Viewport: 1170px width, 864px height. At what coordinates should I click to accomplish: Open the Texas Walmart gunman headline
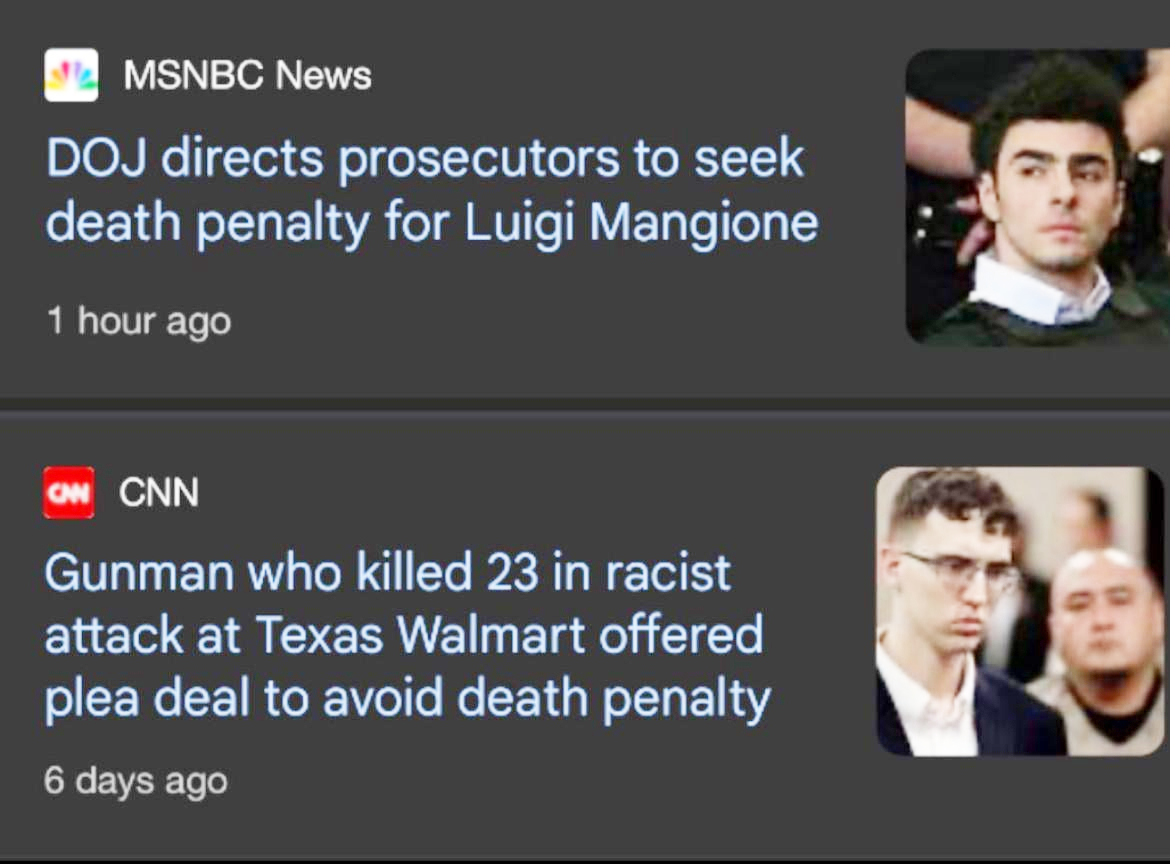point(406,636)
